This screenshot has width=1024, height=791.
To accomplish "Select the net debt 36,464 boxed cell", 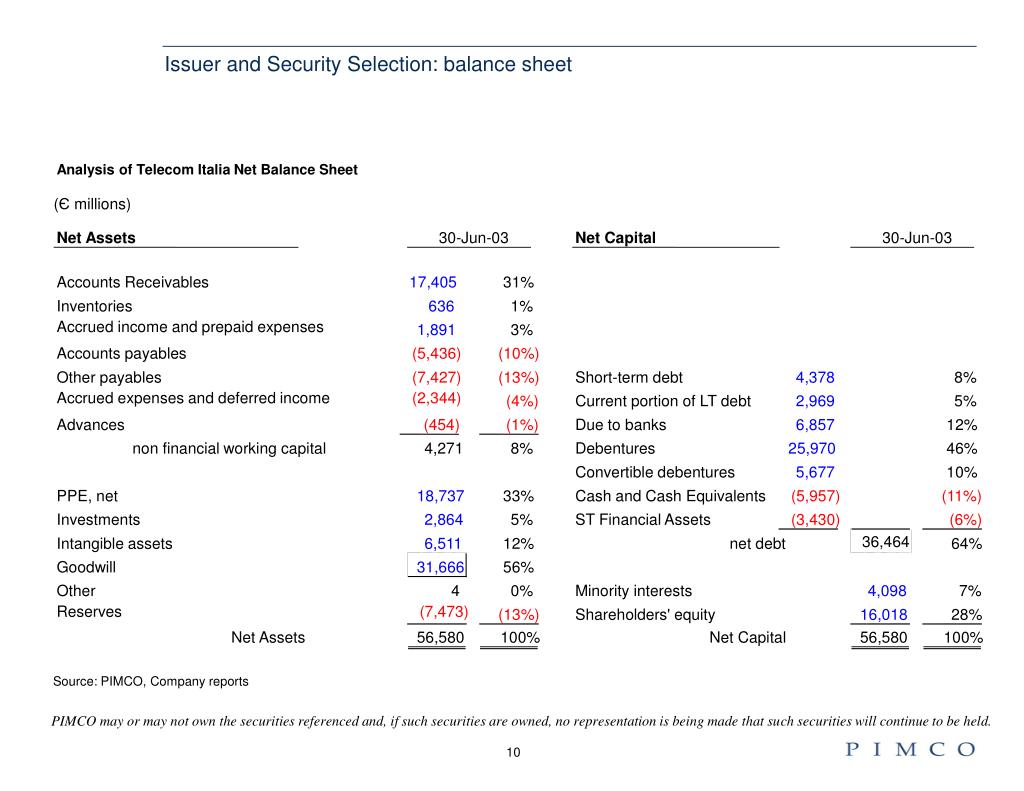I will click(880, 542).
